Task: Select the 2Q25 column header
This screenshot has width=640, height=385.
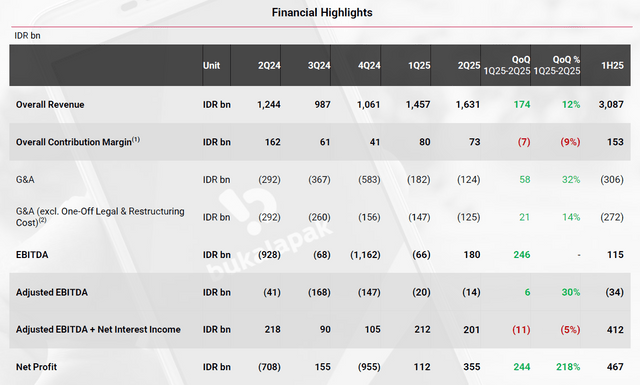Action: click(469, 65)
